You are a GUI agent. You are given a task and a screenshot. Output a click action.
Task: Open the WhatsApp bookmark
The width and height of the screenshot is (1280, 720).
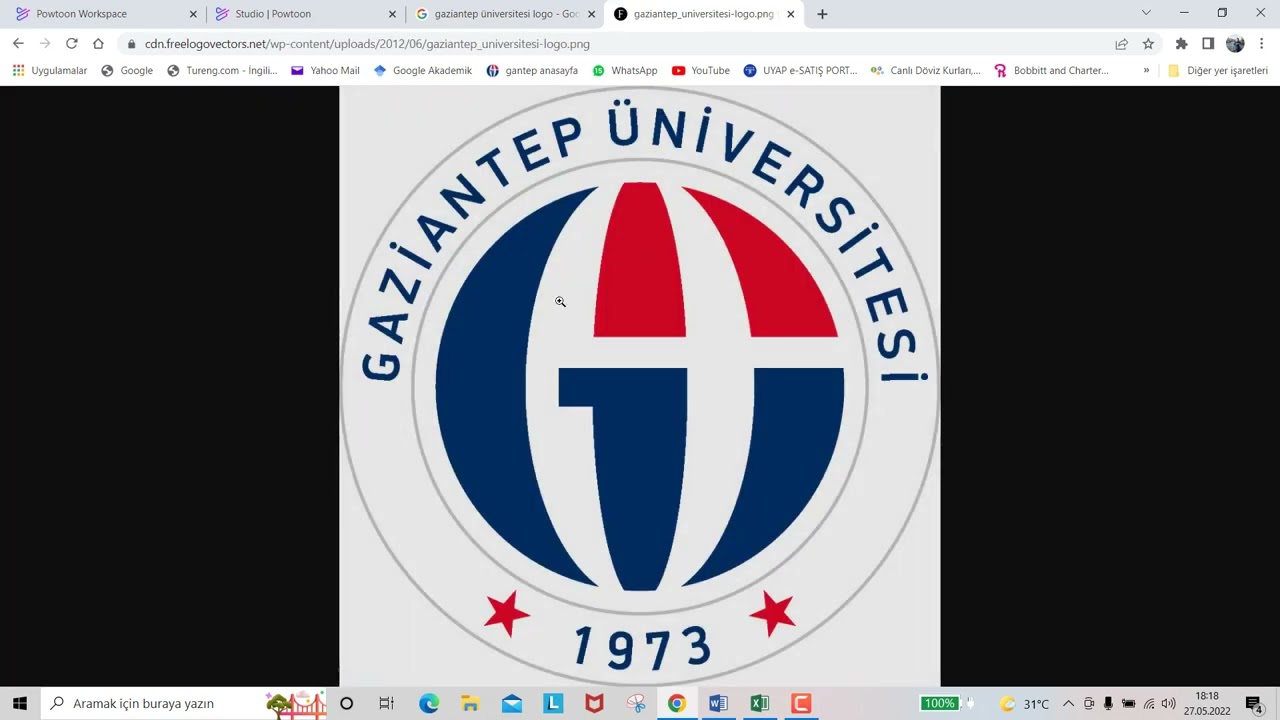point(625,70)
